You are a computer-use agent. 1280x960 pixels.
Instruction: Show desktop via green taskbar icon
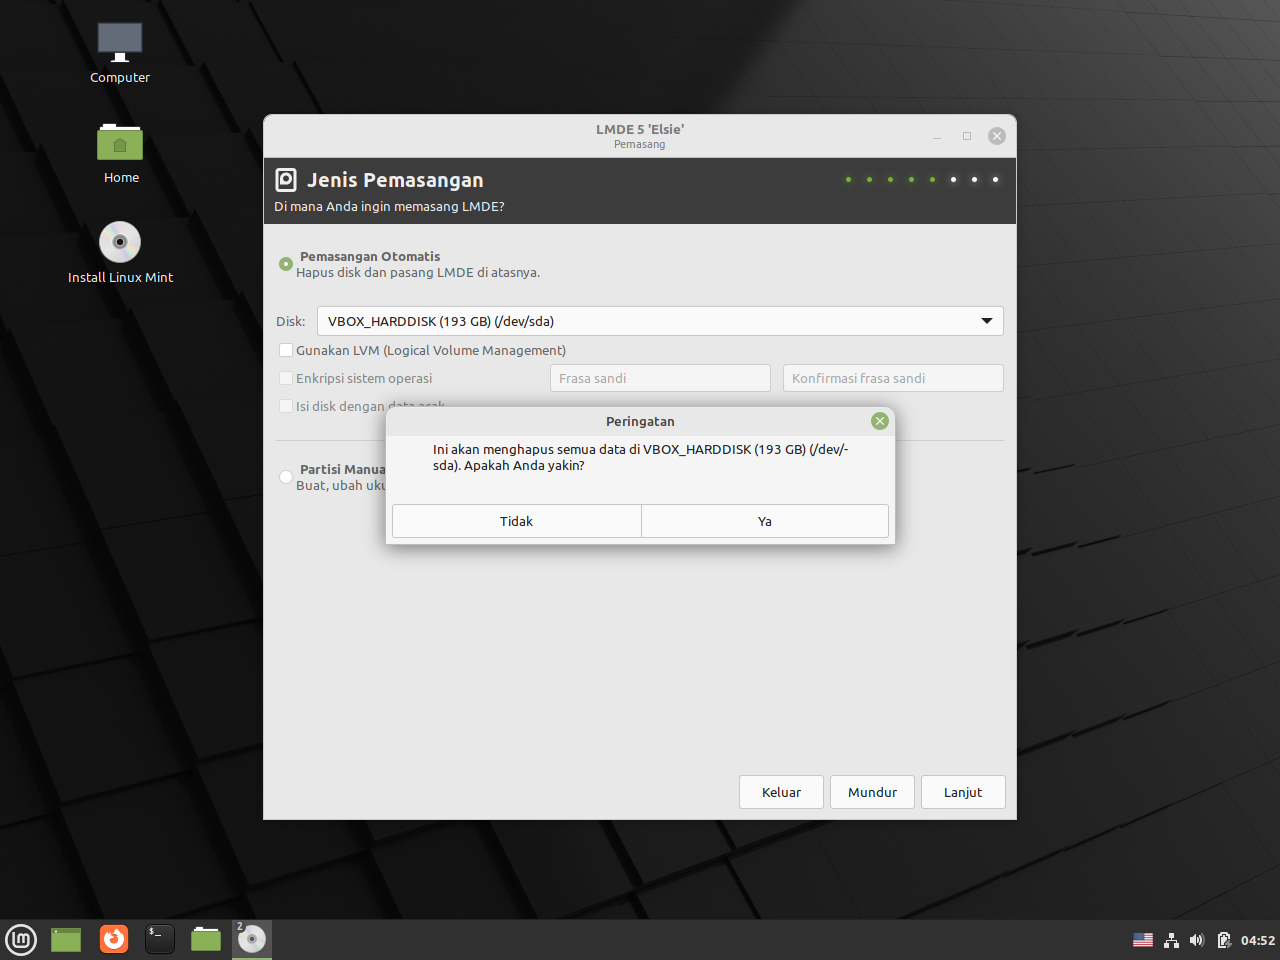(x=66, y=939)
